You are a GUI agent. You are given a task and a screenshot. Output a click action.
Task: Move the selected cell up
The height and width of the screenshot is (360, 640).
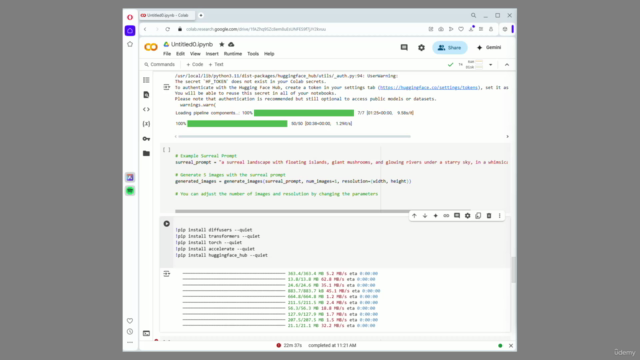click(x=414, y=216)
